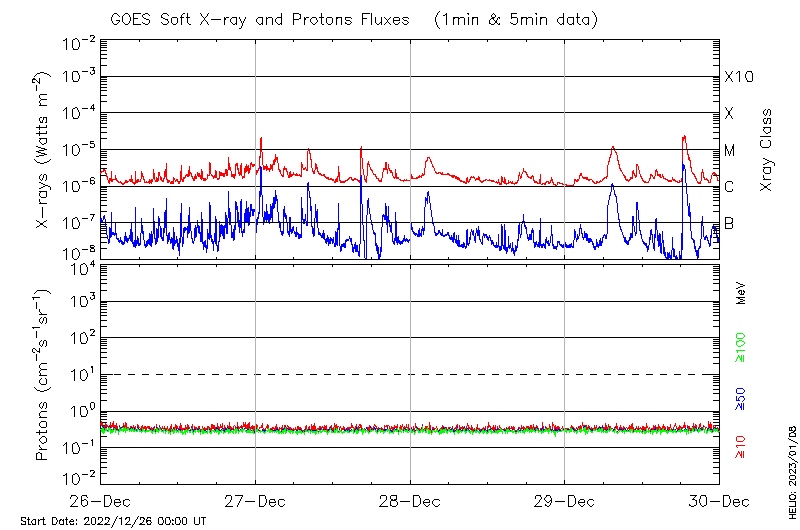The width and height of the screenshot is (800, 530).
Task: Click the C flare class label
Action: (x=729, y=187)
